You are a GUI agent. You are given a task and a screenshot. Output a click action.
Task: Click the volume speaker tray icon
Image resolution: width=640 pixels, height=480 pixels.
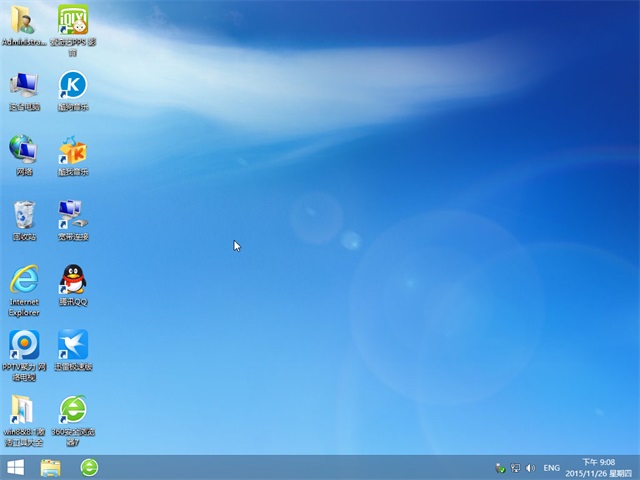click(530, 468)
